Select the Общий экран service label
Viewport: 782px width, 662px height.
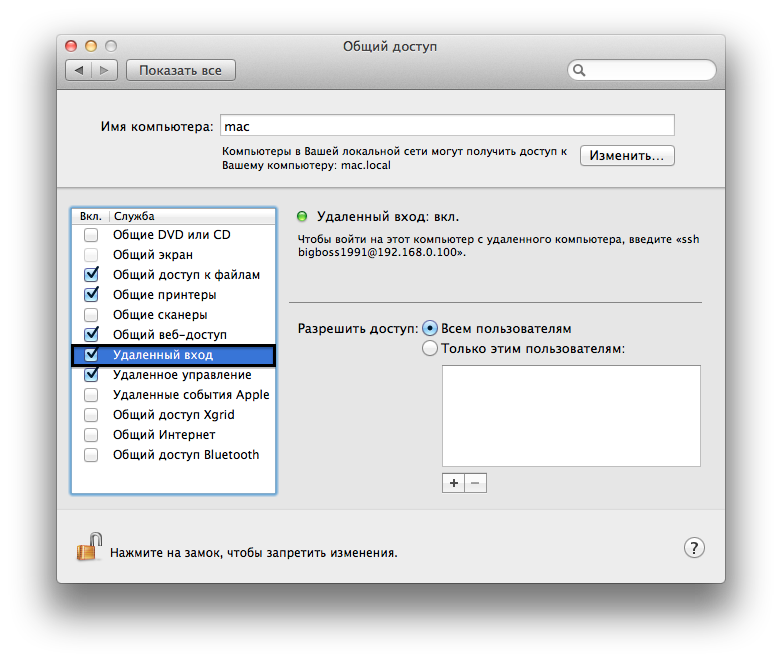tap(153, 255)
